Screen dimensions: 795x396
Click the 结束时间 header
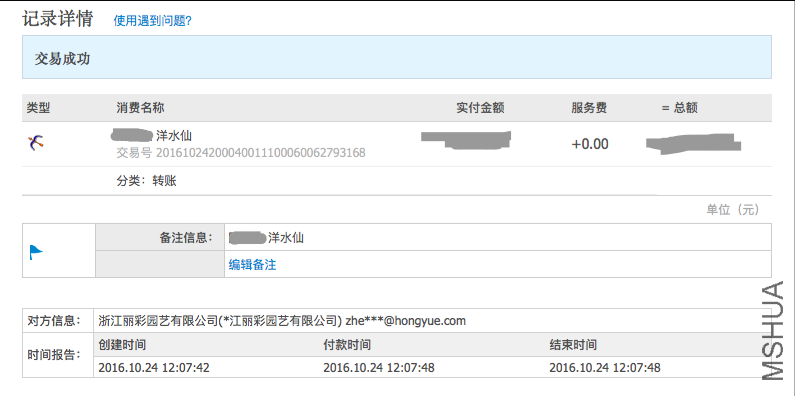click(x=573, y=345)
